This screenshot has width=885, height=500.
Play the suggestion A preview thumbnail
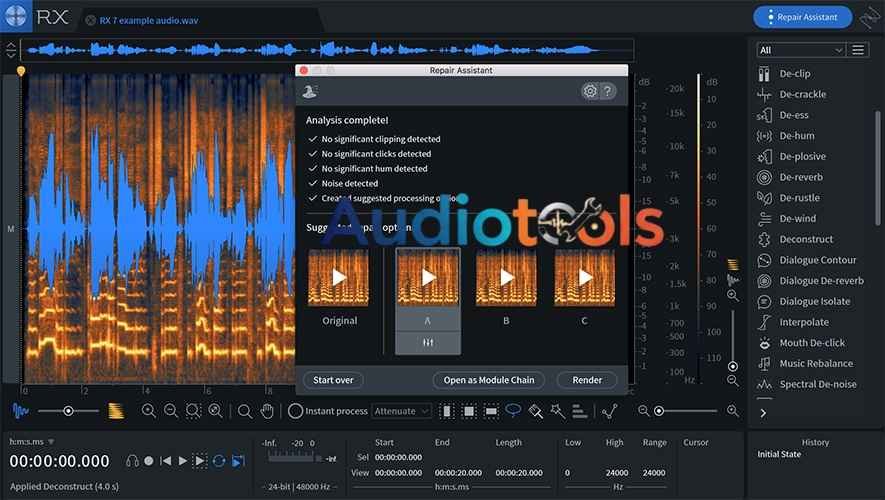click(x=428, y=277)
